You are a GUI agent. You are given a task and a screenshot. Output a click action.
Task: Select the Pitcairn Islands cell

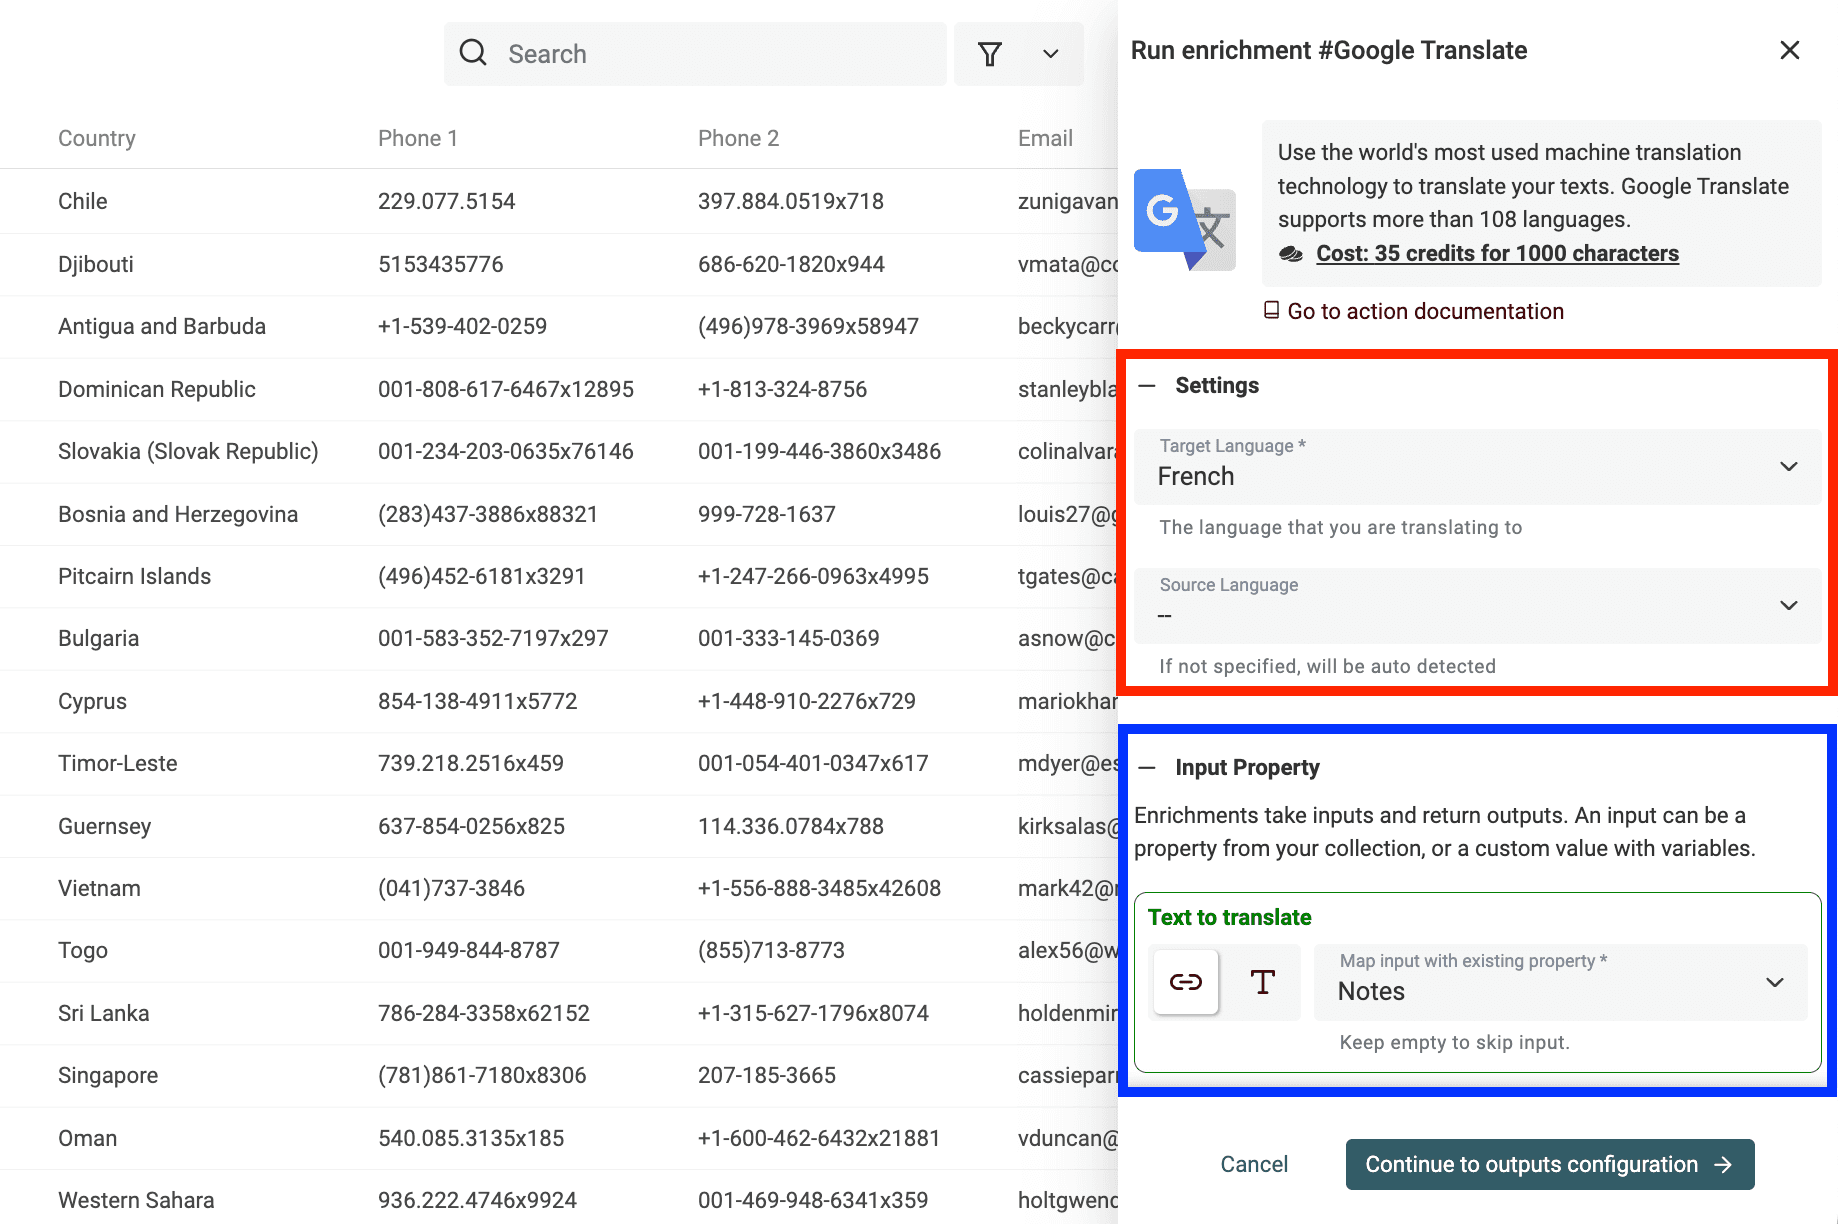point(135,576)
